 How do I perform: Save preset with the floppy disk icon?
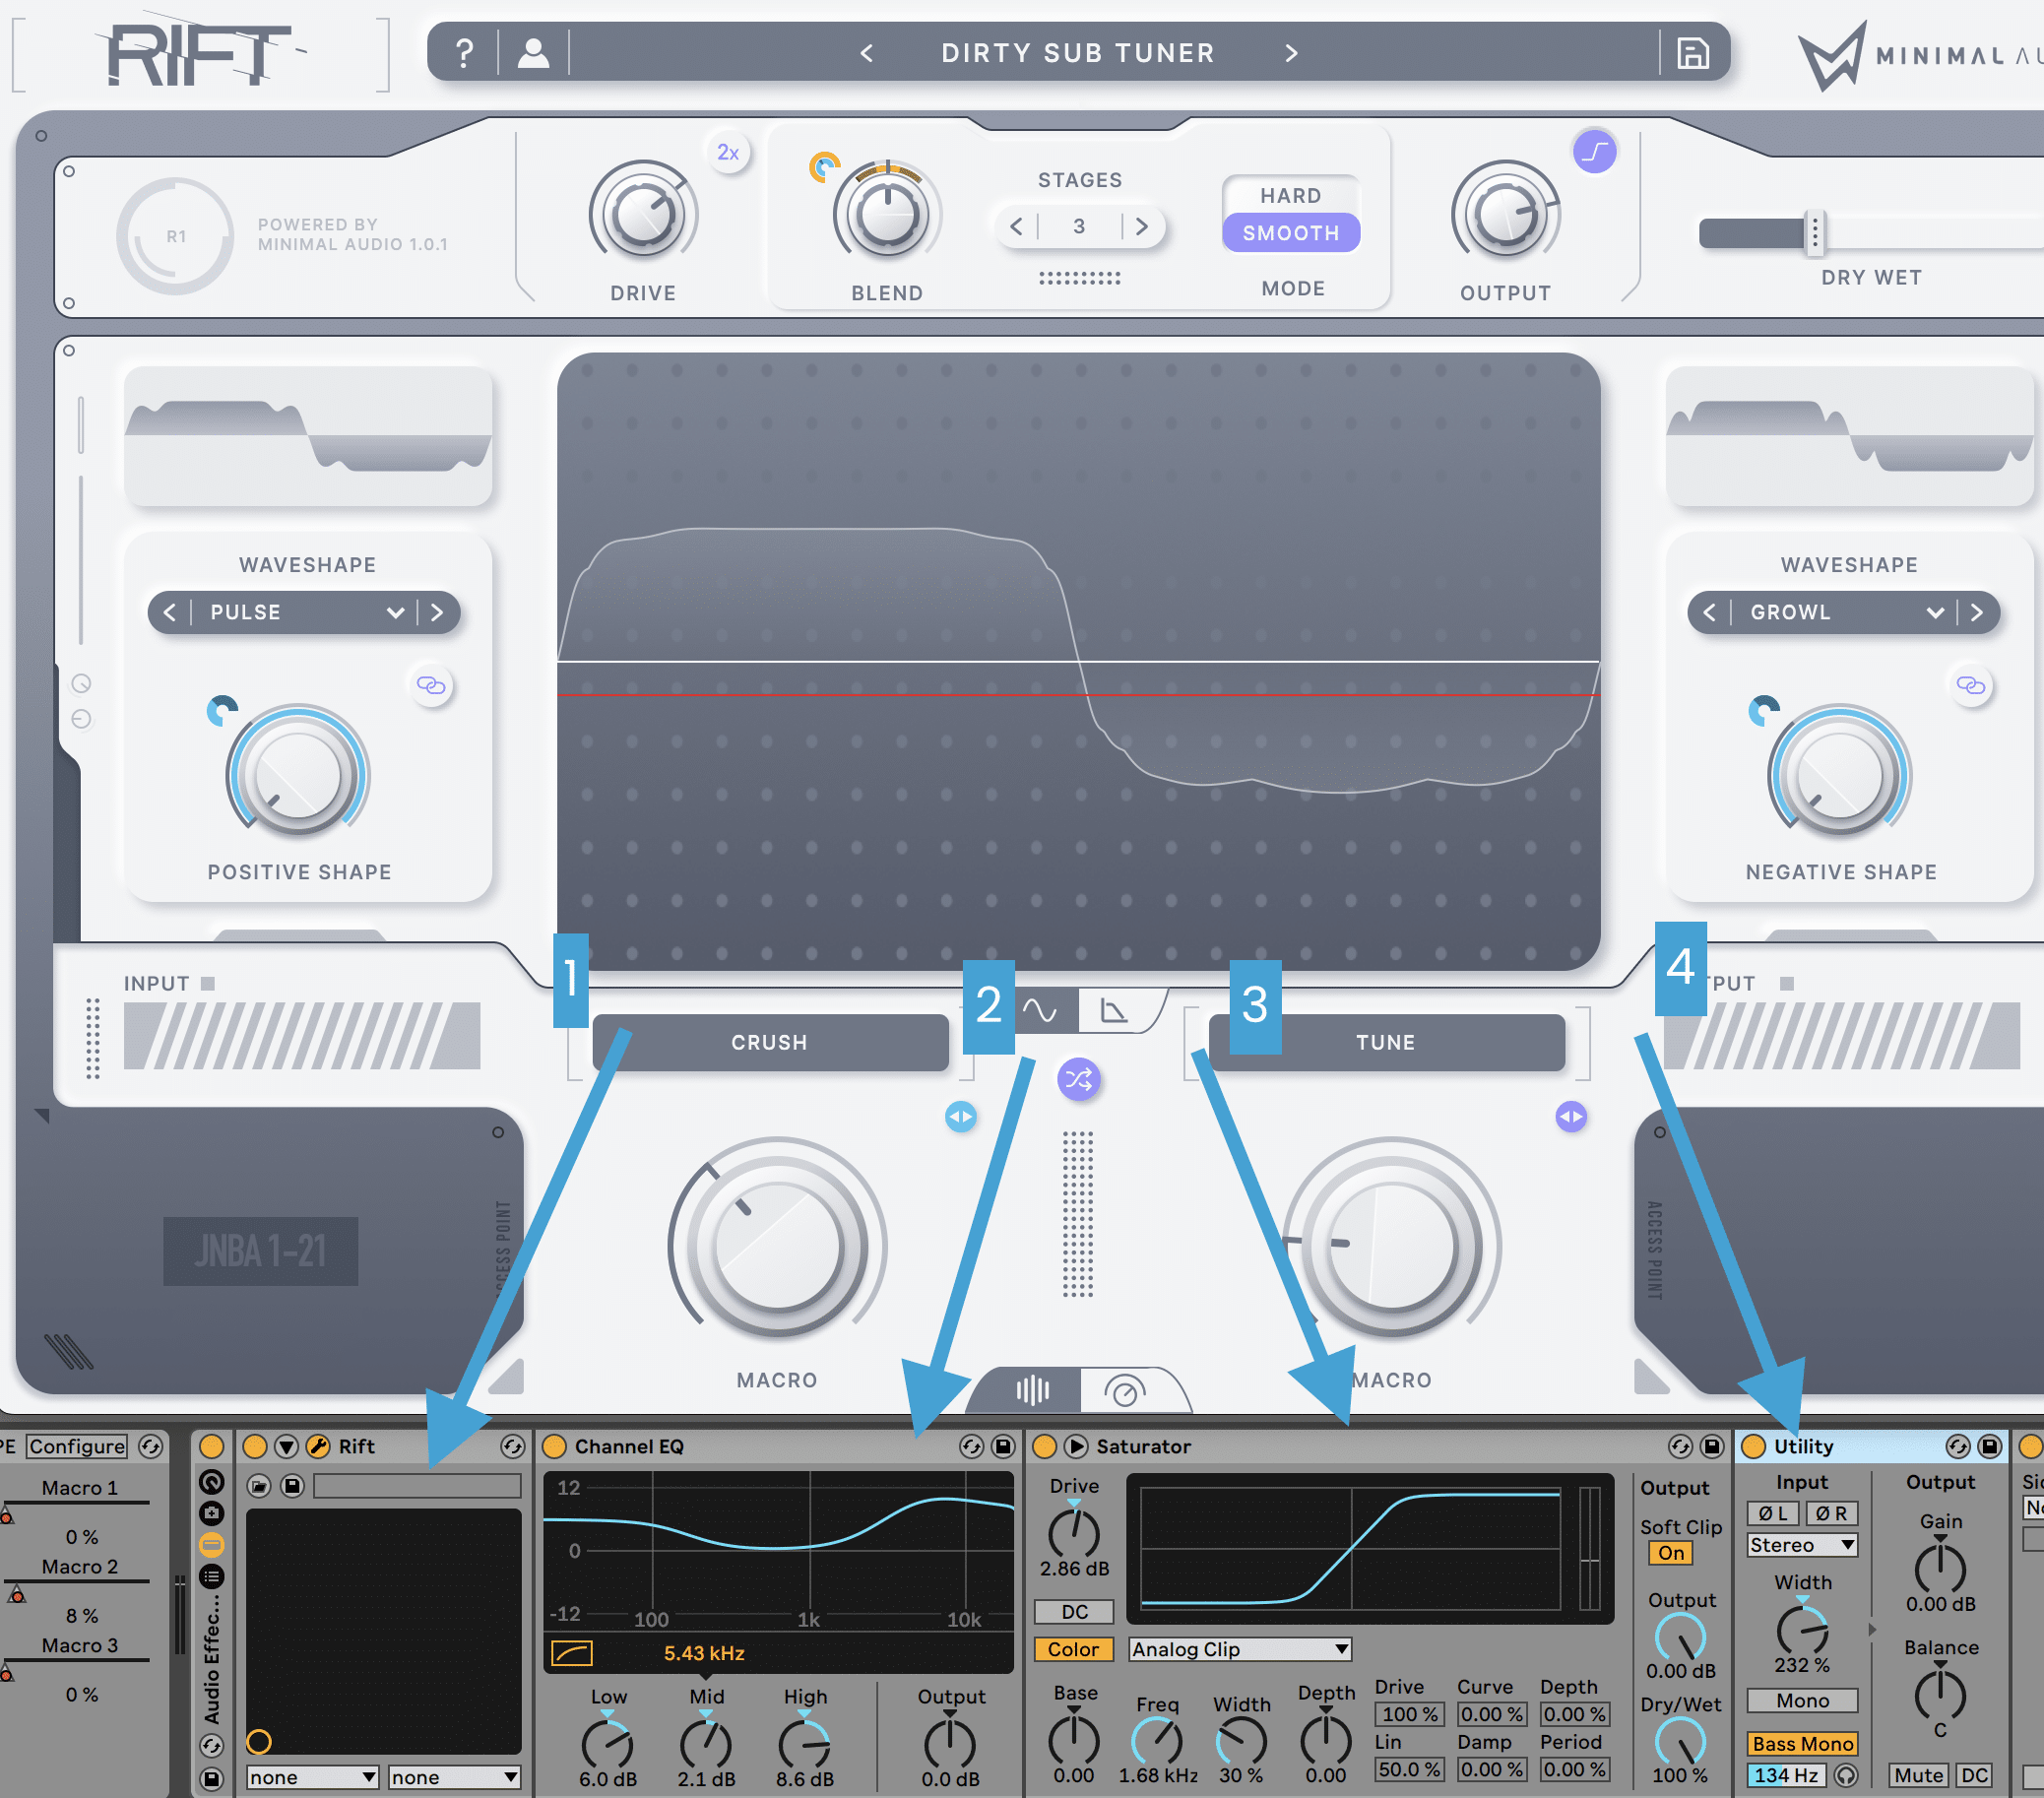click(1692, 53)
